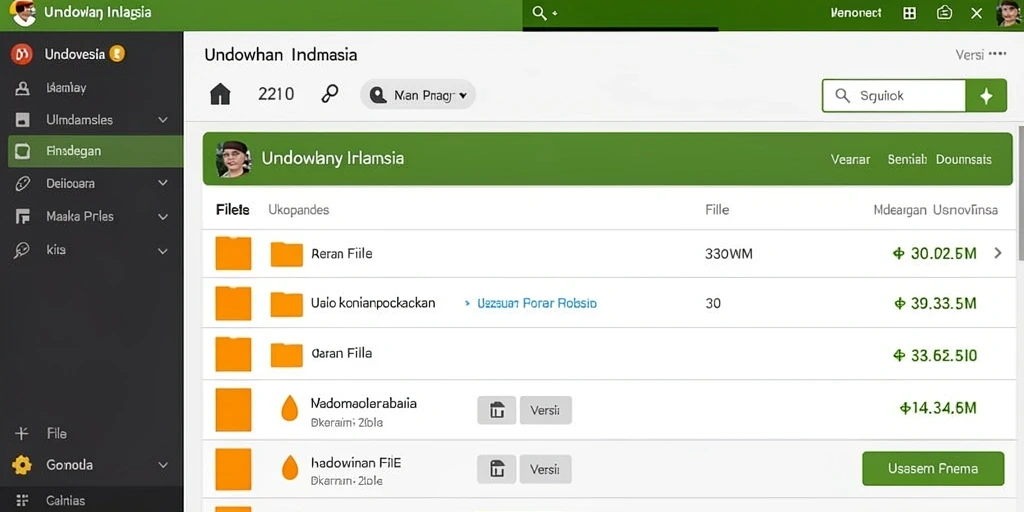The height and width of the screenshot is (512, 1024).
Task: Click the Maaka Prles icon
Action: [22, 216]
